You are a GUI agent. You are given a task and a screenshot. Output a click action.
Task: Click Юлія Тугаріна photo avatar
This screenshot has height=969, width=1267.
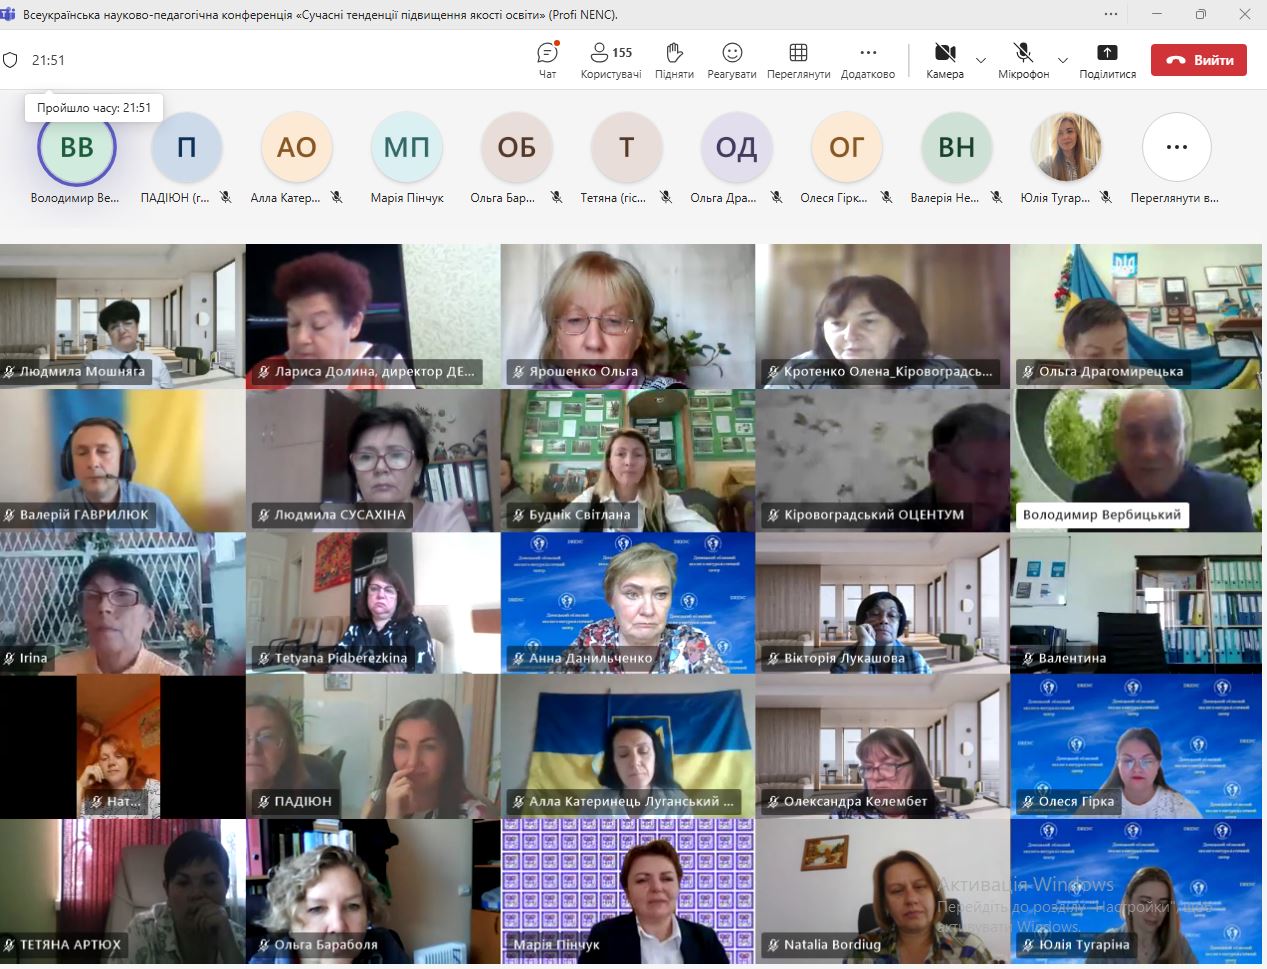[1066, 148]
